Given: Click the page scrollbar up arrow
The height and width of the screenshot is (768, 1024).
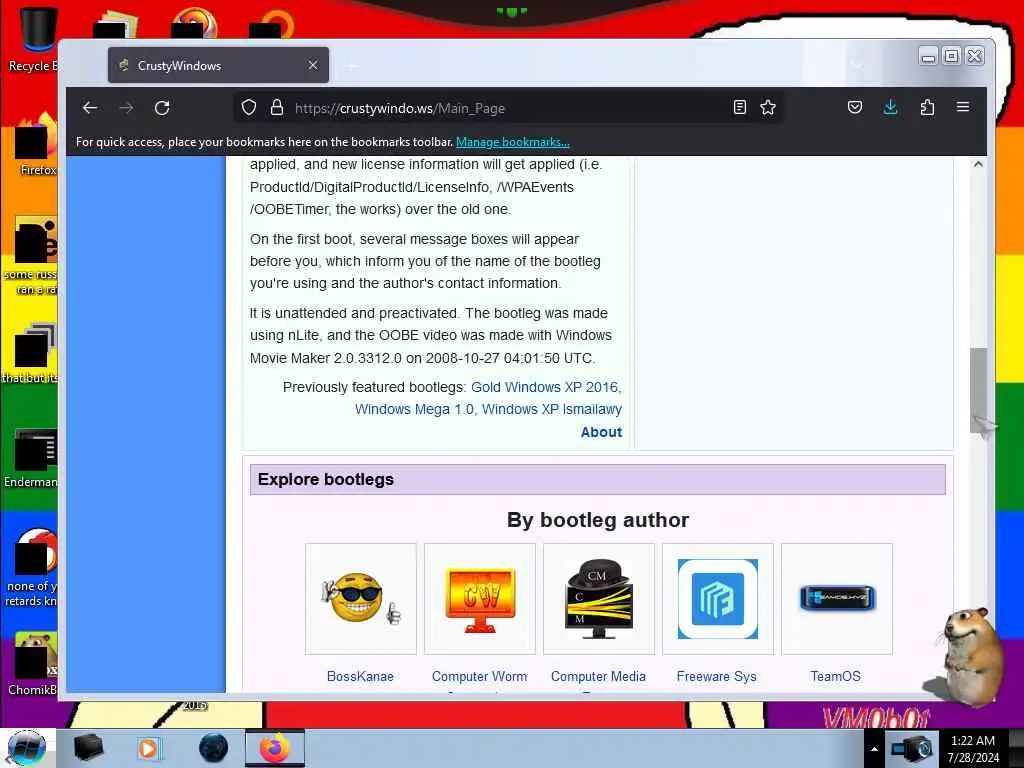Looking at the screenshot, I should (978, 165).
